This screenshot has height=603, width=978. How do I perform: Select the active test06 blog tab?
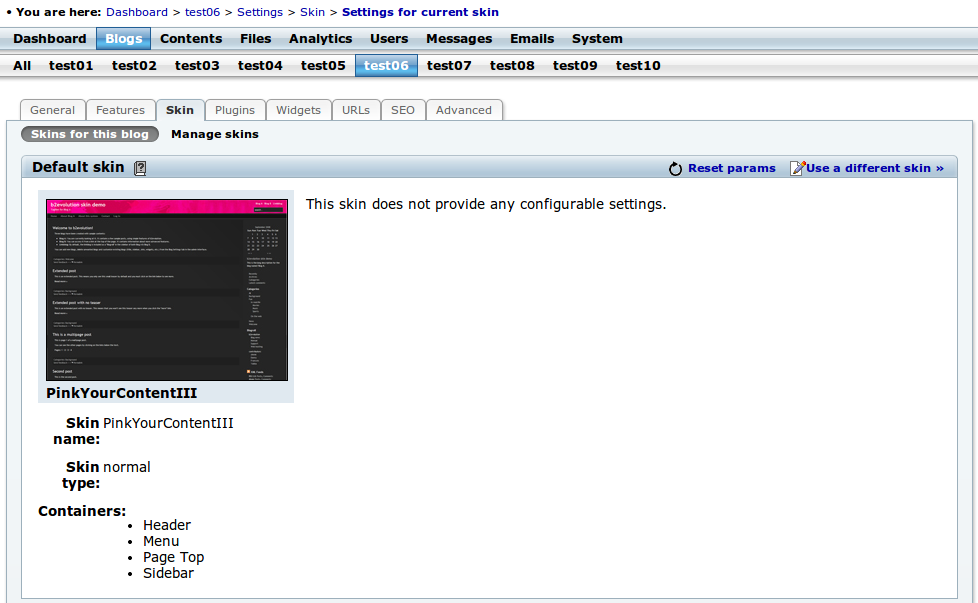point(386,65)
